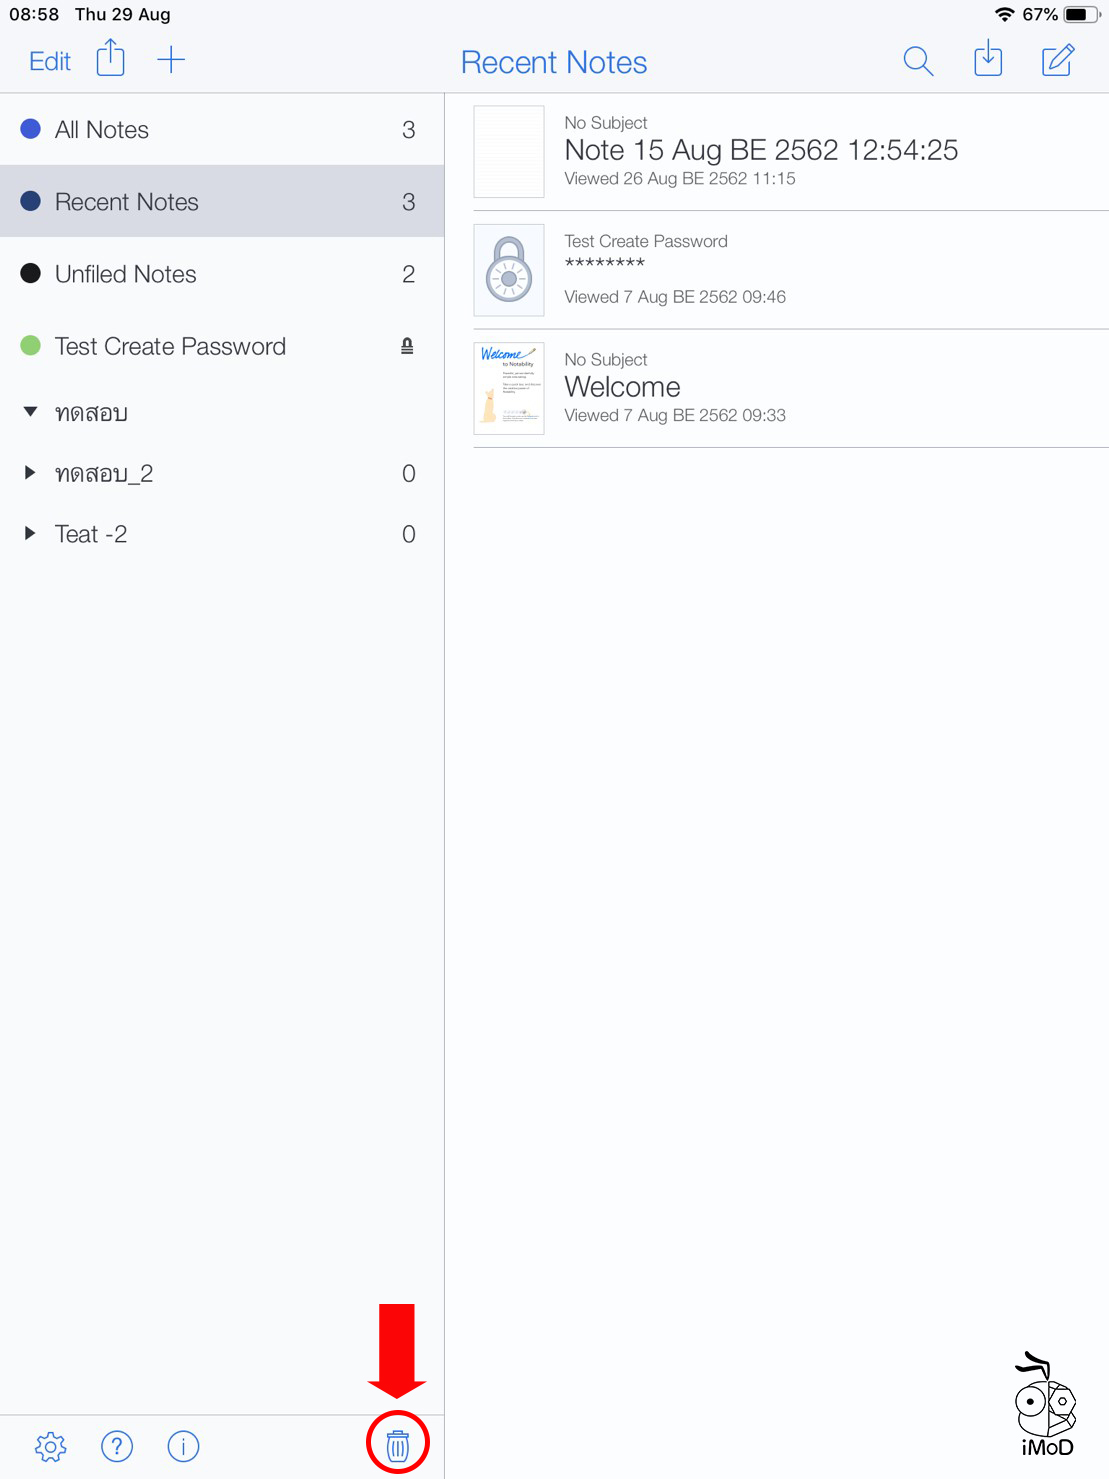Open search using the magnifying glass icon
1109x1479 pixels.
[917, 61]
